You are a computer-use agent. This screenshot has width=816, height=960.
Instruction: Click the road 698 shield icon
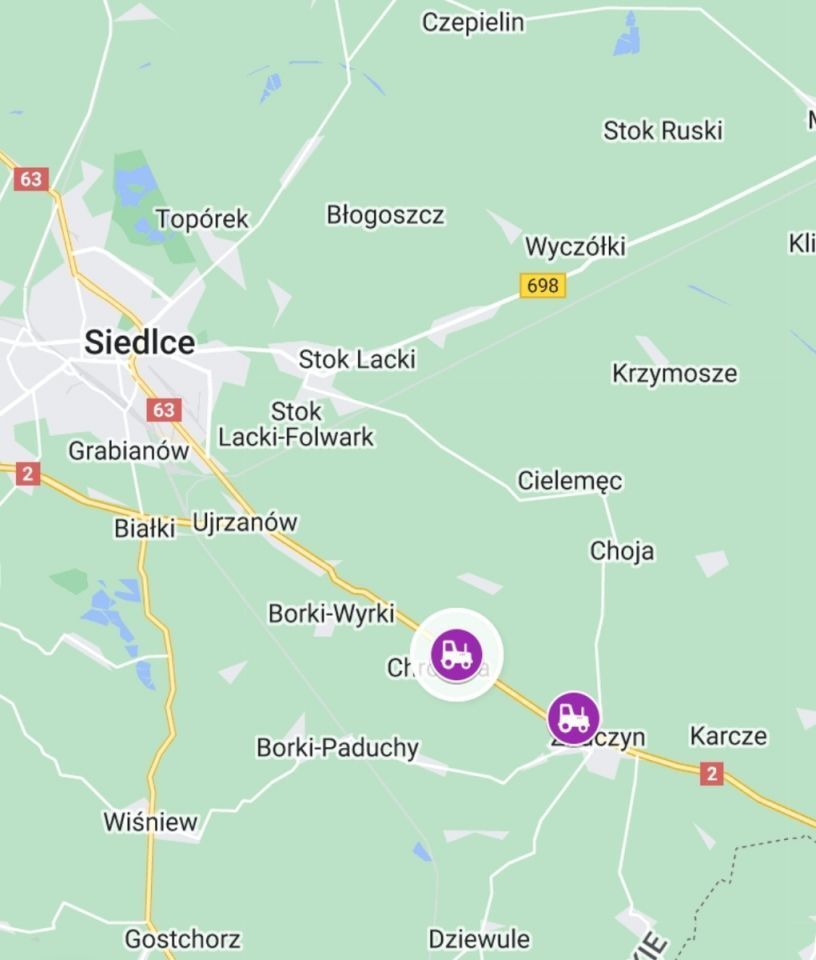click(x=543, y=285)
